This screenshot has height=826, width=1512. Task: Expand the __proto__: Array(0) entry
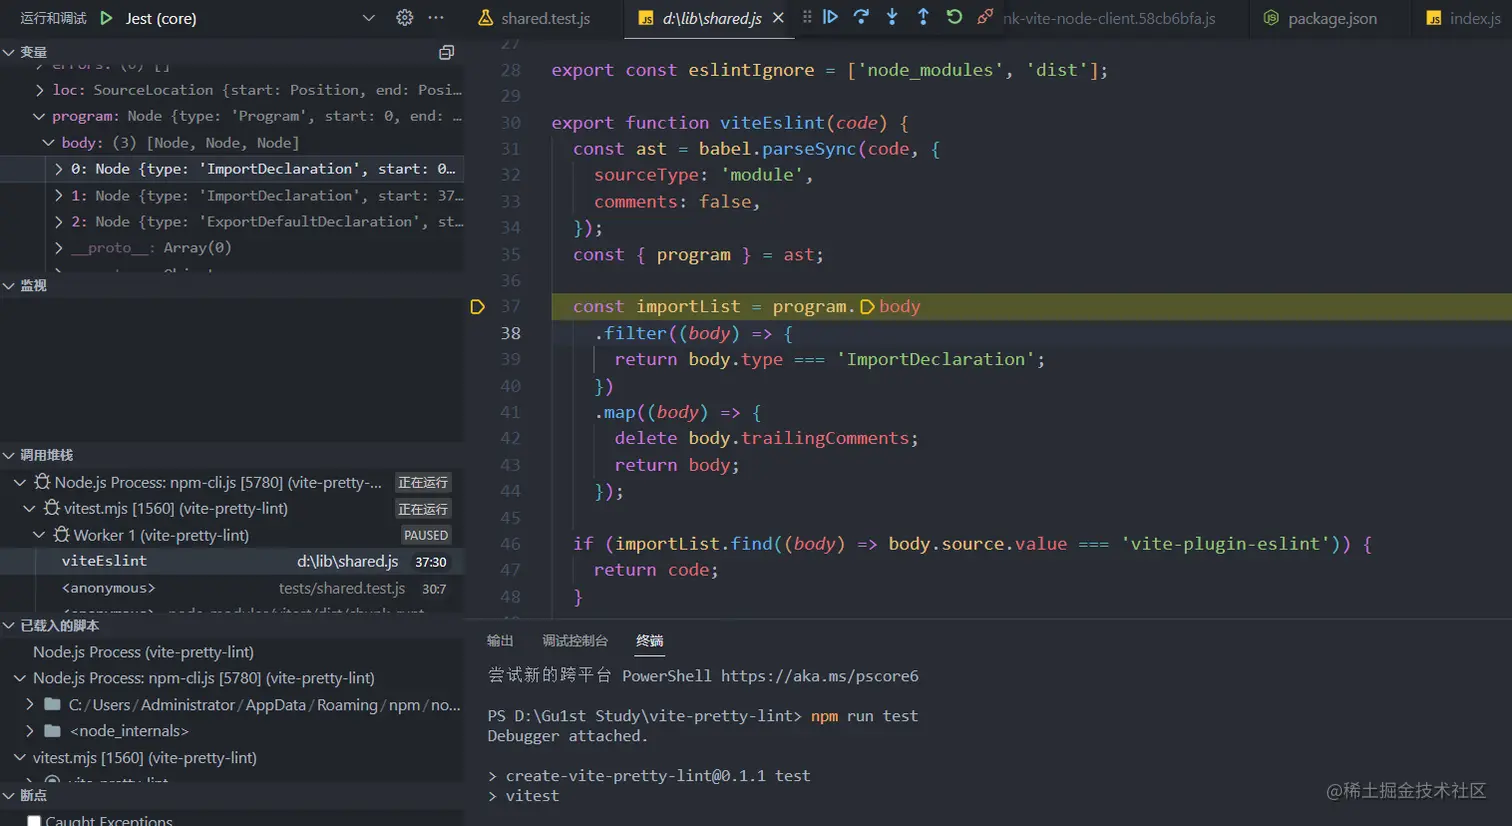(x=58, y=248)
